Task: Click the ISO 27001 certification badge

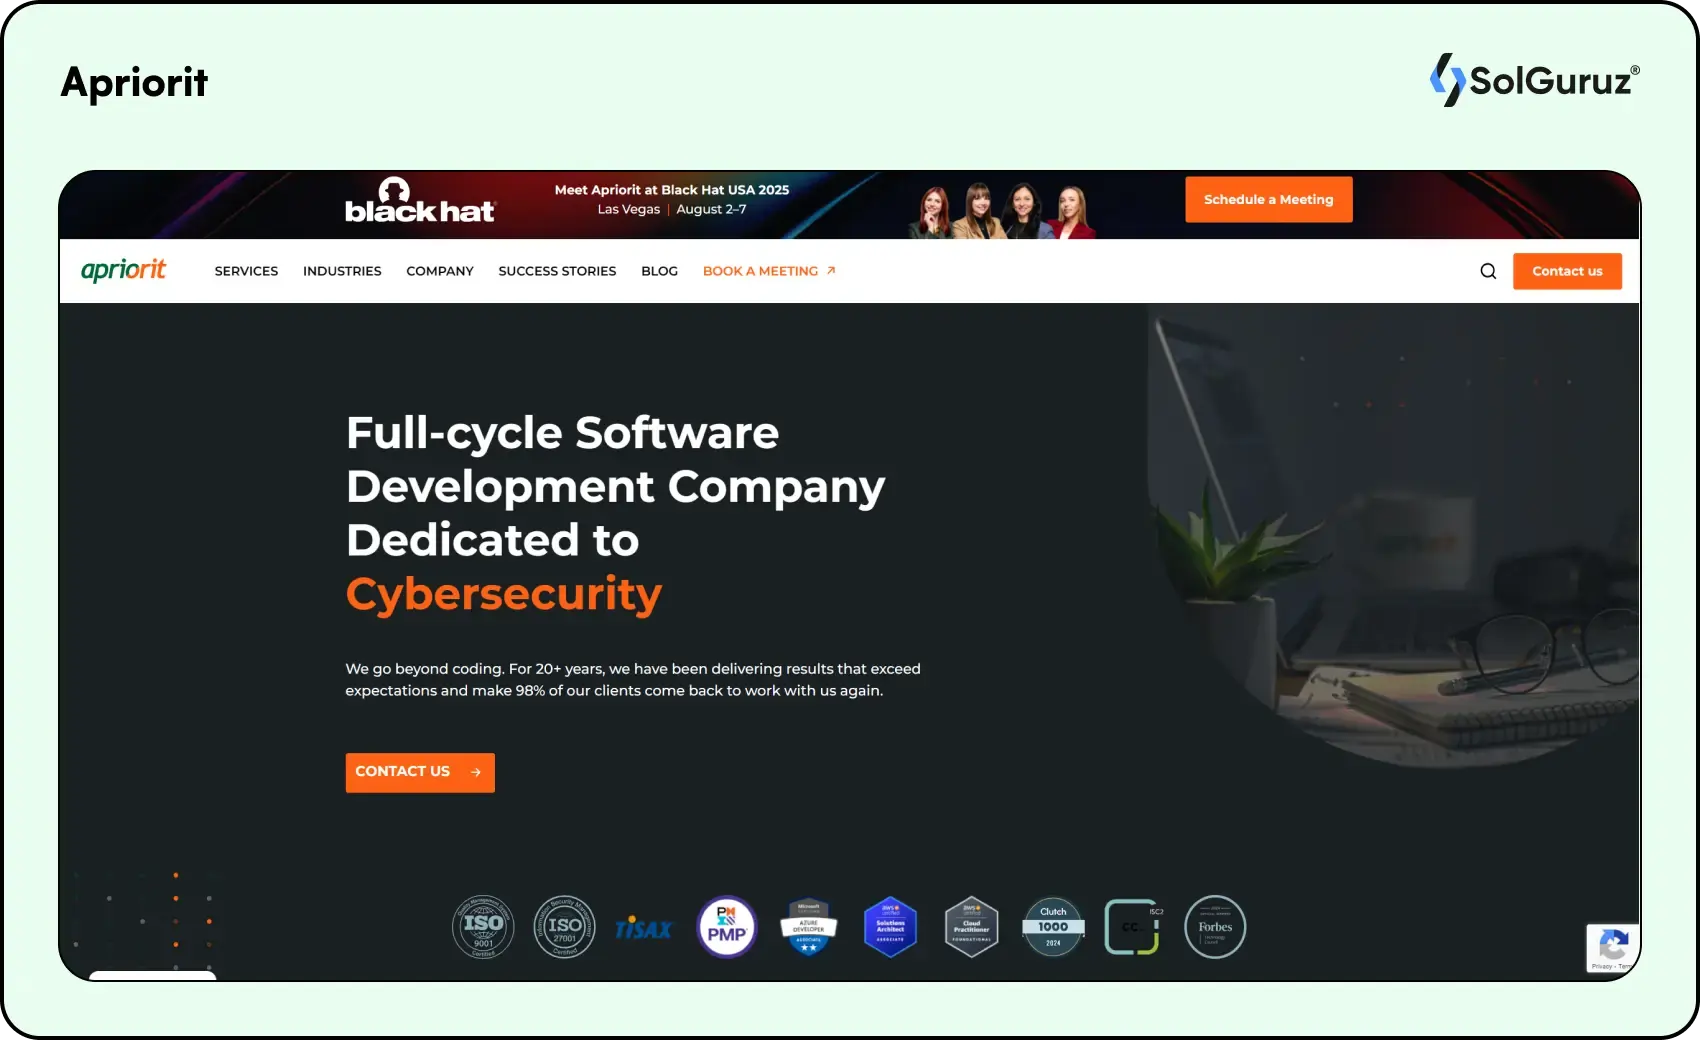Action: pyautogui.click(x=564, y=927)
